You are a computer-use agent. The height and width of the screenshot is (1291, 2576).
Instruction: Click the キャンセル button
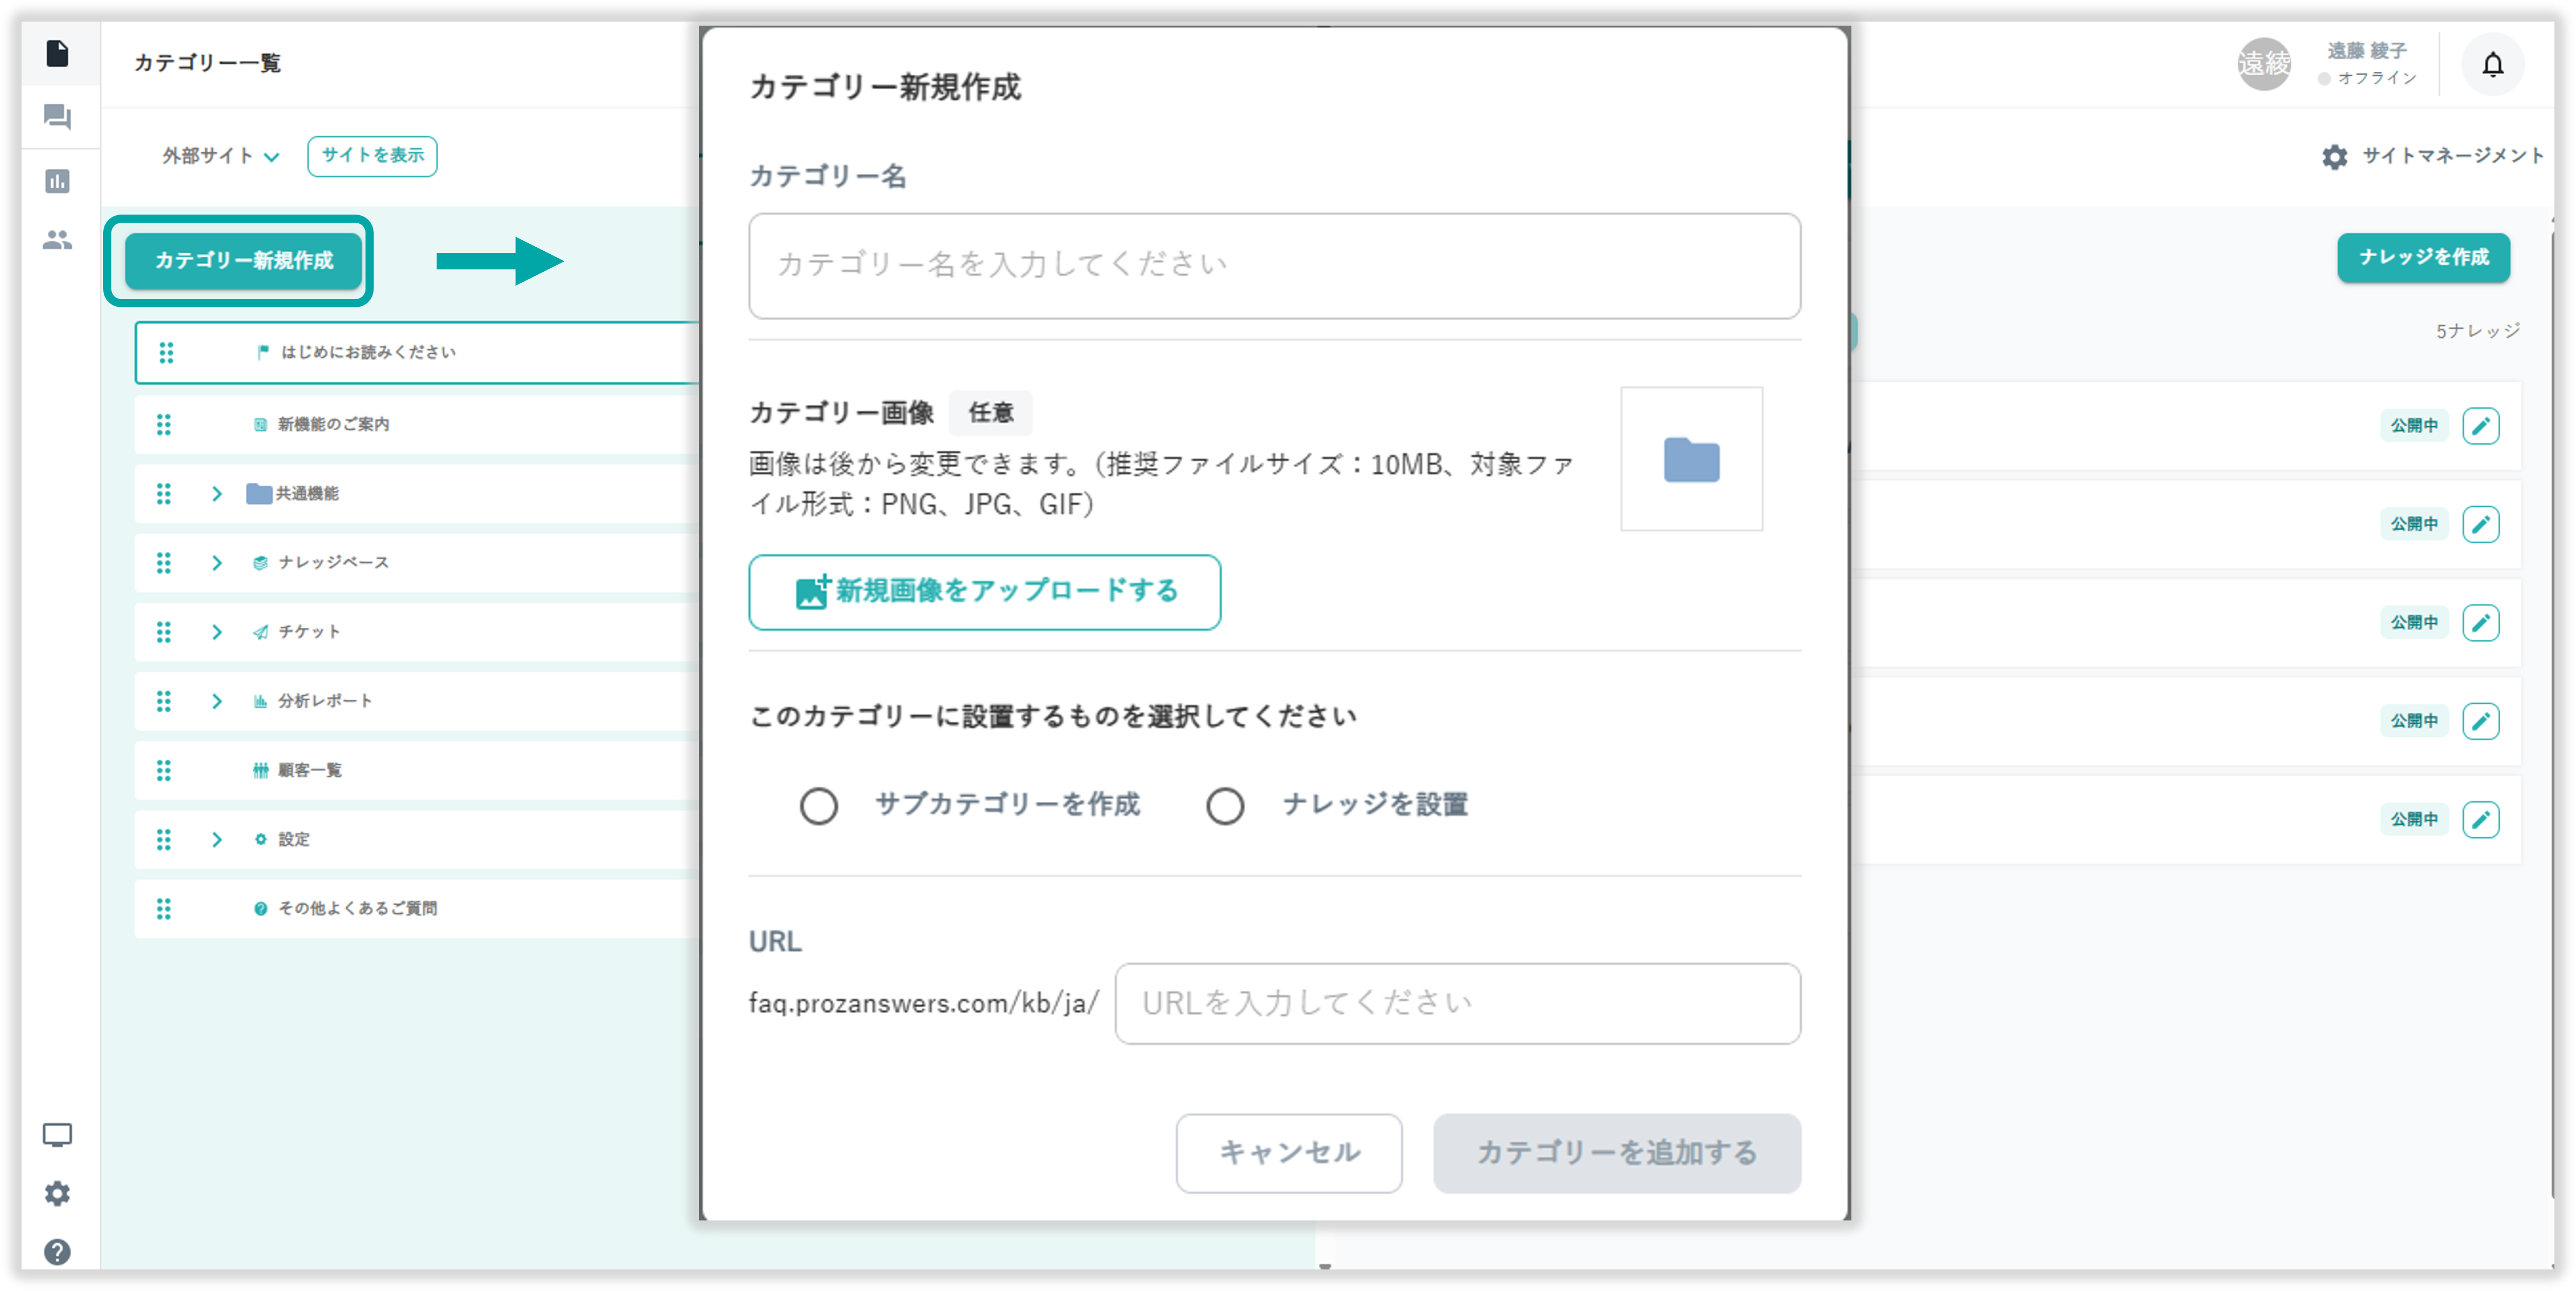1288,1152
